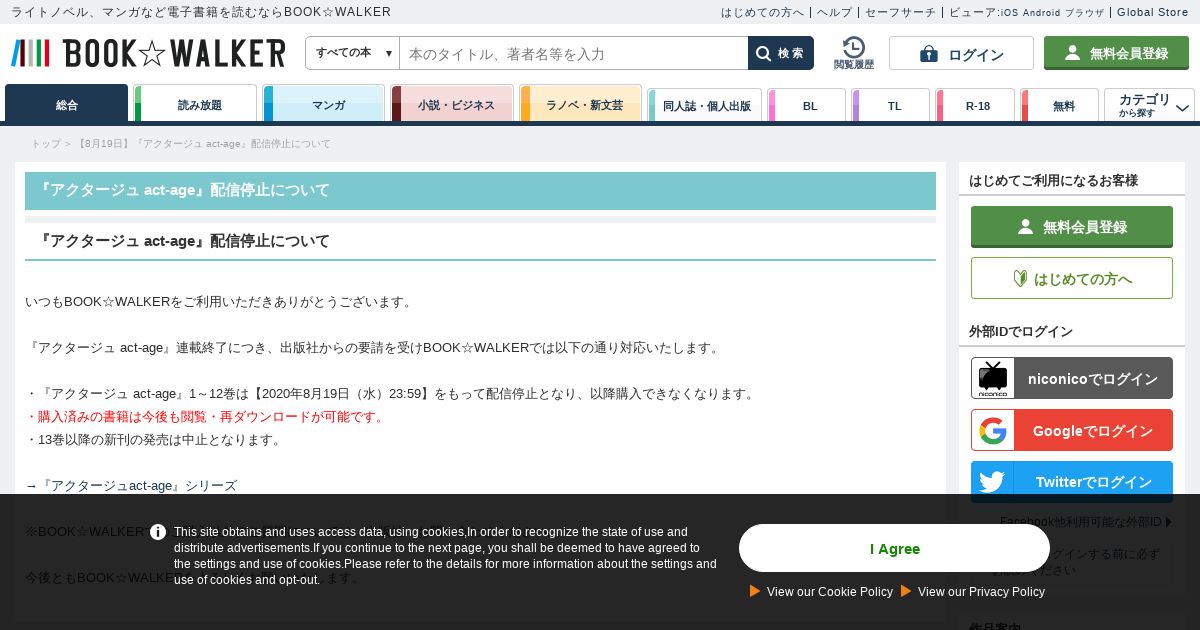The image size is (1200, 630).
Task: Open the セーフサーチ link
Action: tap(900, 12)
